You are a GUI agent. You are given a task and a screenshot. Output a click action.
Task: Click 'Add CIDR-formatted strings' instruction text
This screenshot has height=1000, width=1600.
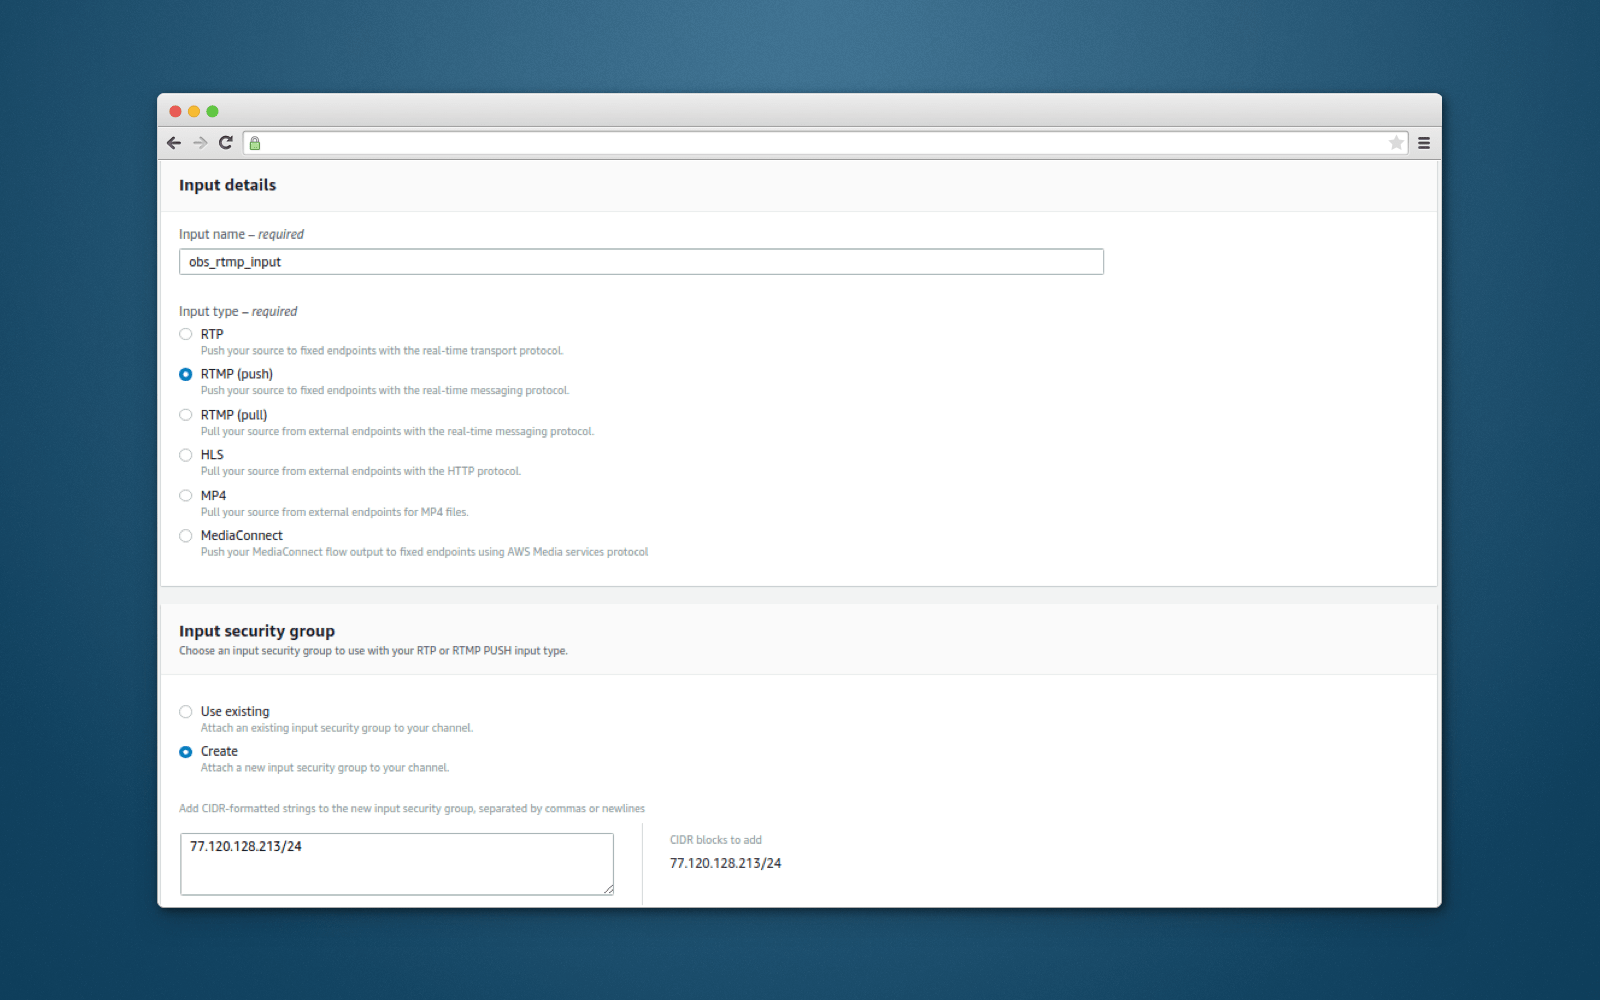[x=412, y=808]
